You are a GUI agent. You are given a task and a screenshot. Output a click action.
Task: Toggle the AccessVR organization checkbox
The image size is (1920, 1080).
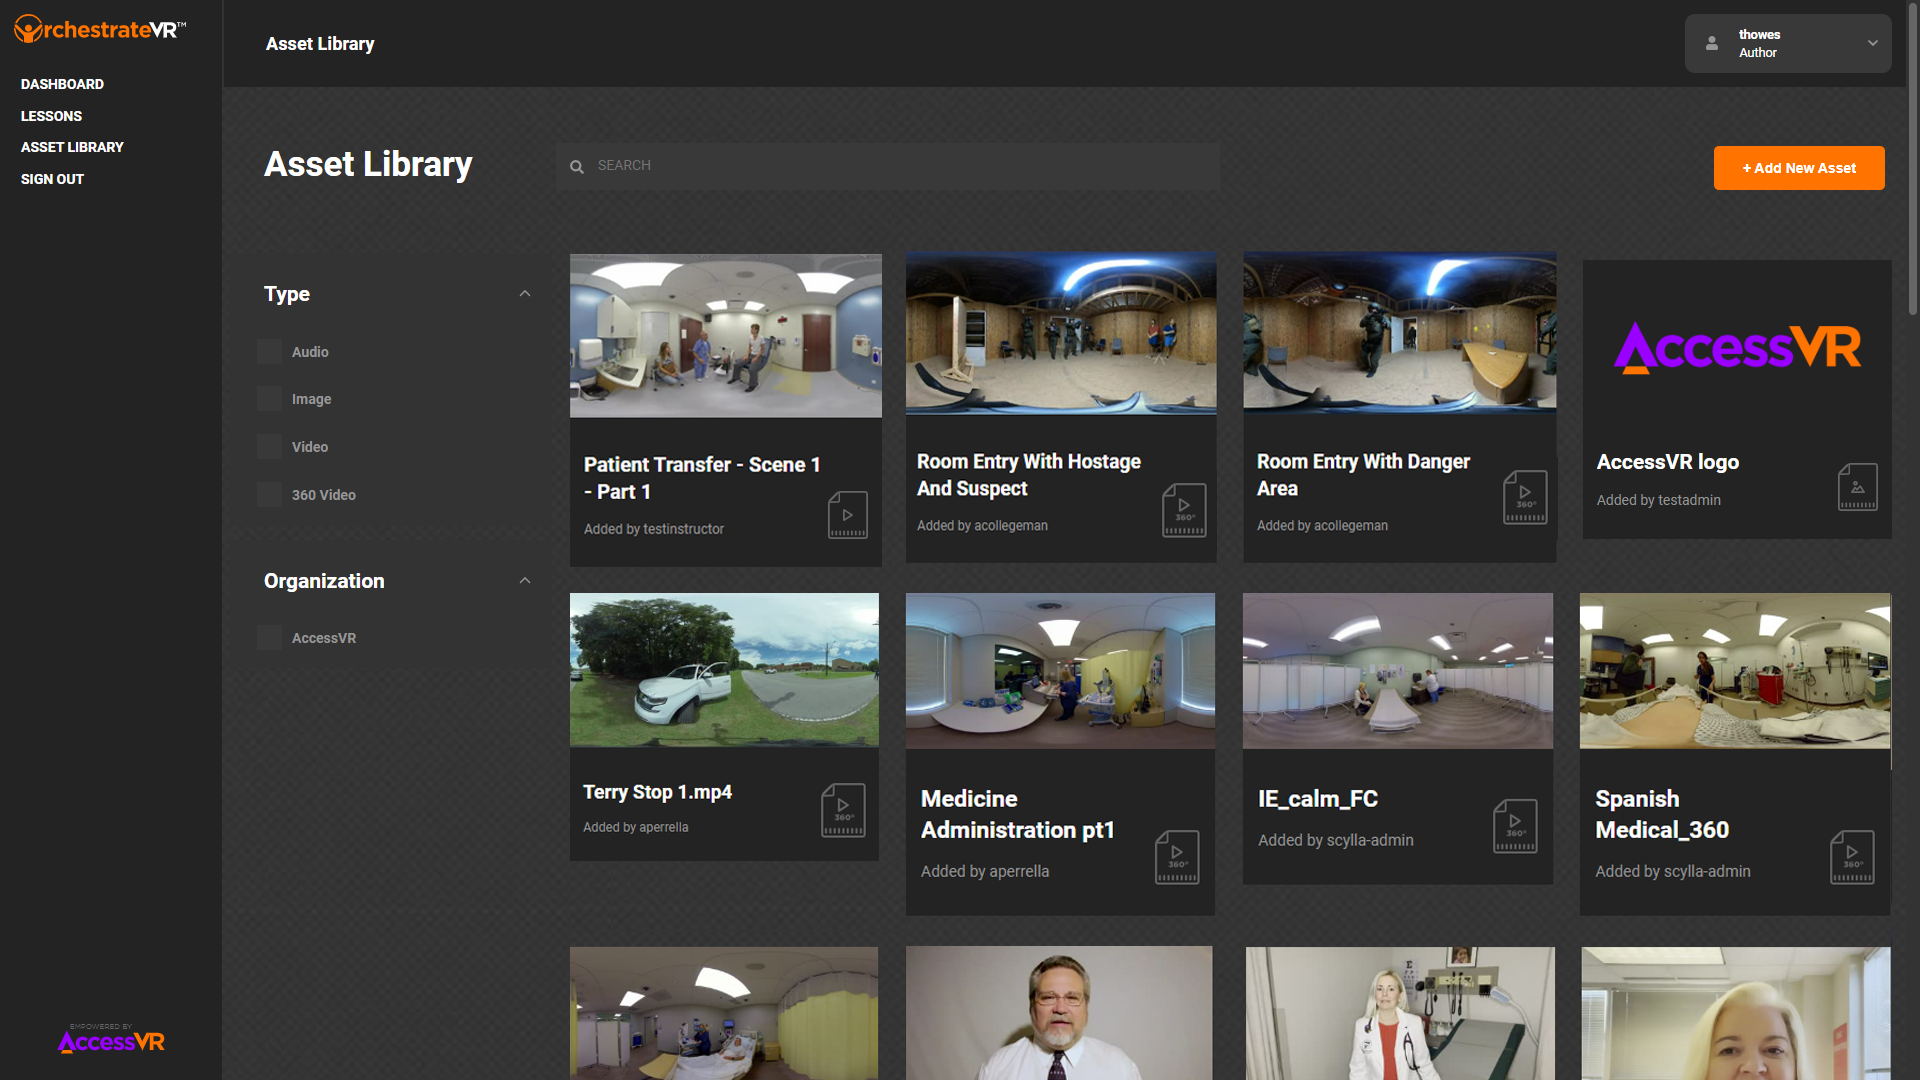pos(270,638)
